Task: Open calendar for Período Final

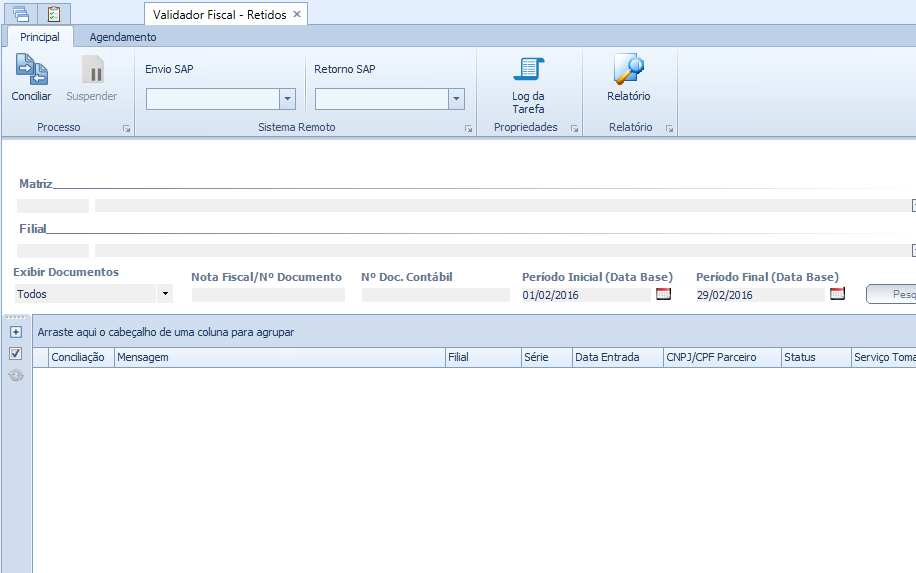Action: 837,294
